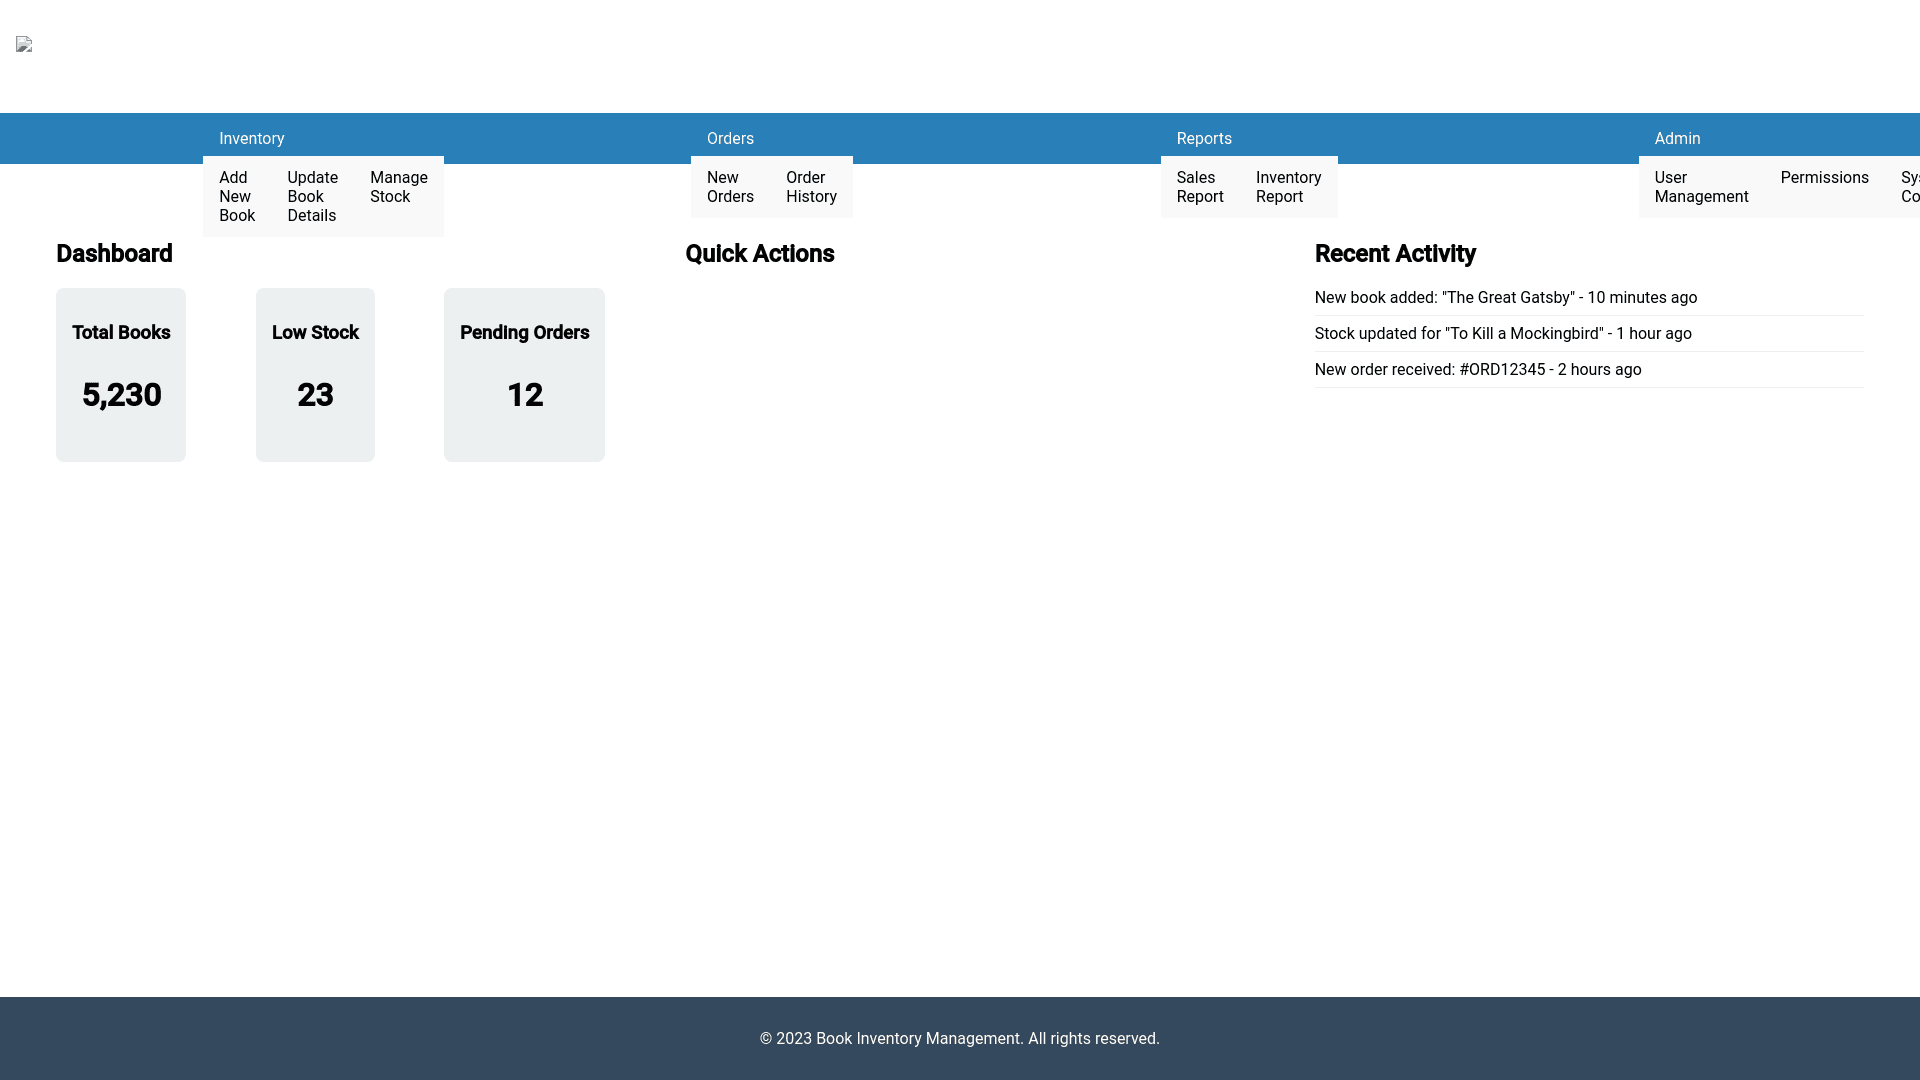Click the broken logo image icon
This screenshot has width=1920, height=1080.
(24, 44)
